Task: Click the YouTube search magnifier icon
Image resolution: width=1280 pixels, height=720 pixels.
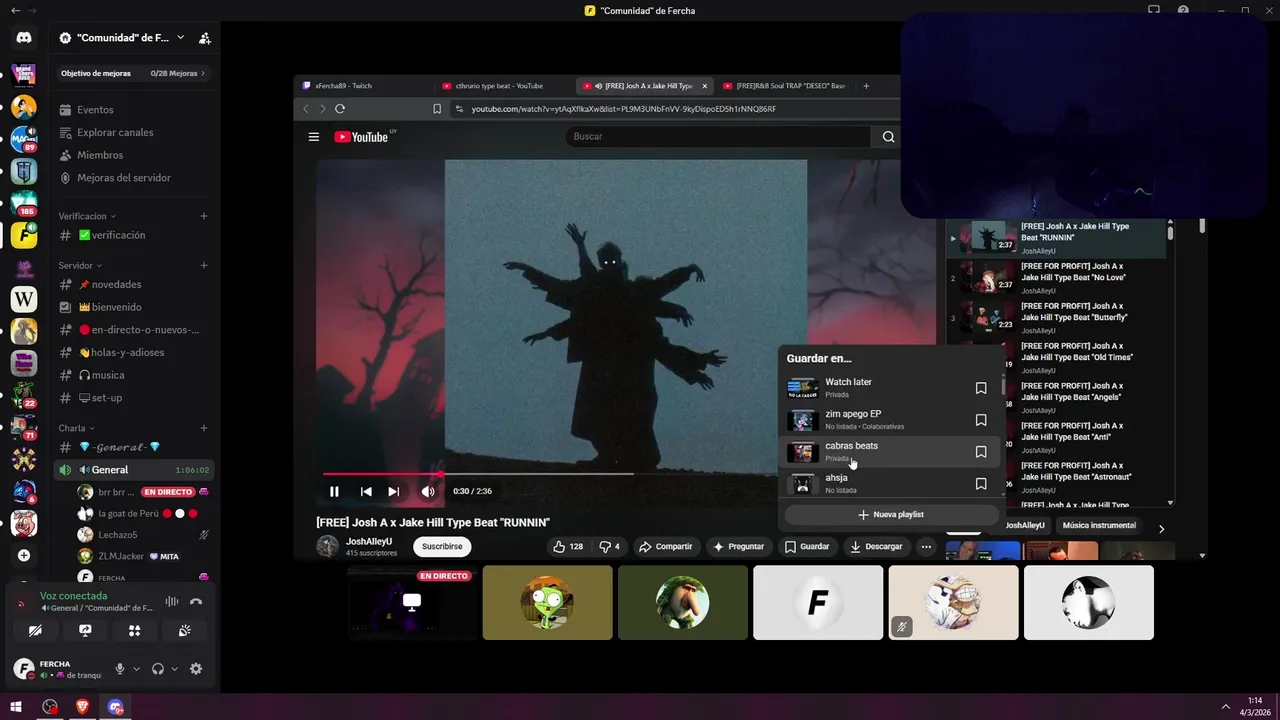Action: pos(888,137)
